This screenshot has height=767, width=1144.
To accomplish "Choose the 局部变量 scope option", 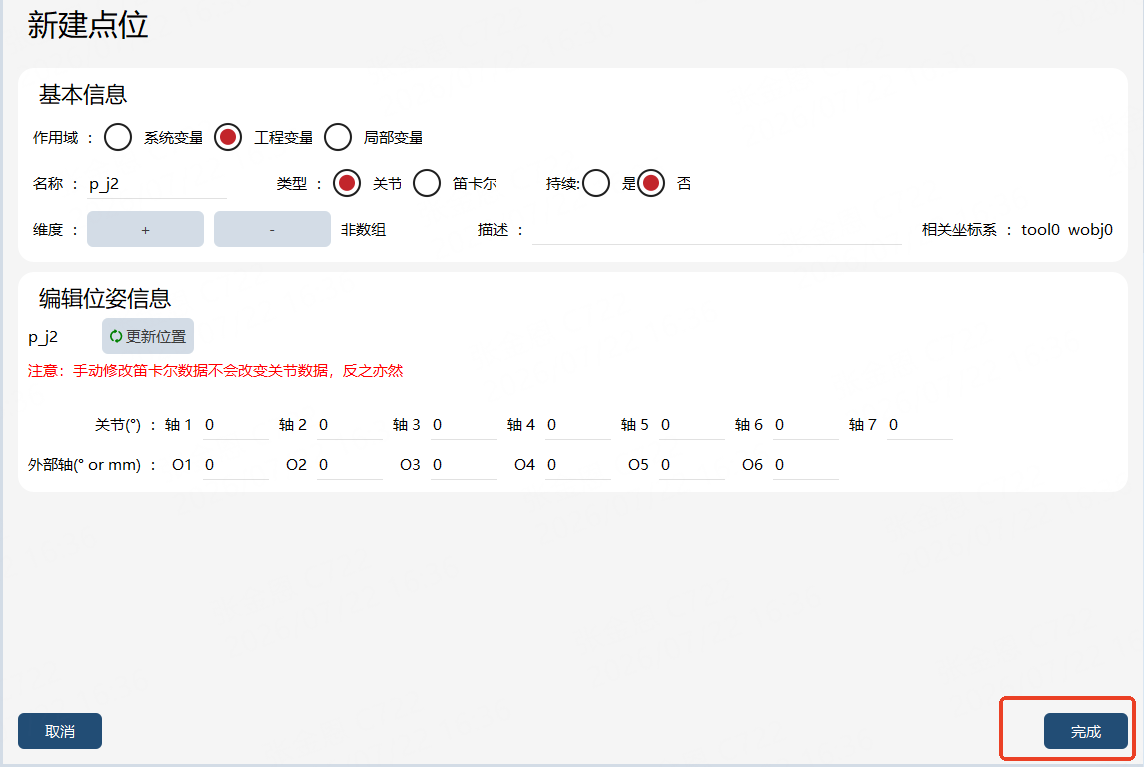I will coord(338,137).
